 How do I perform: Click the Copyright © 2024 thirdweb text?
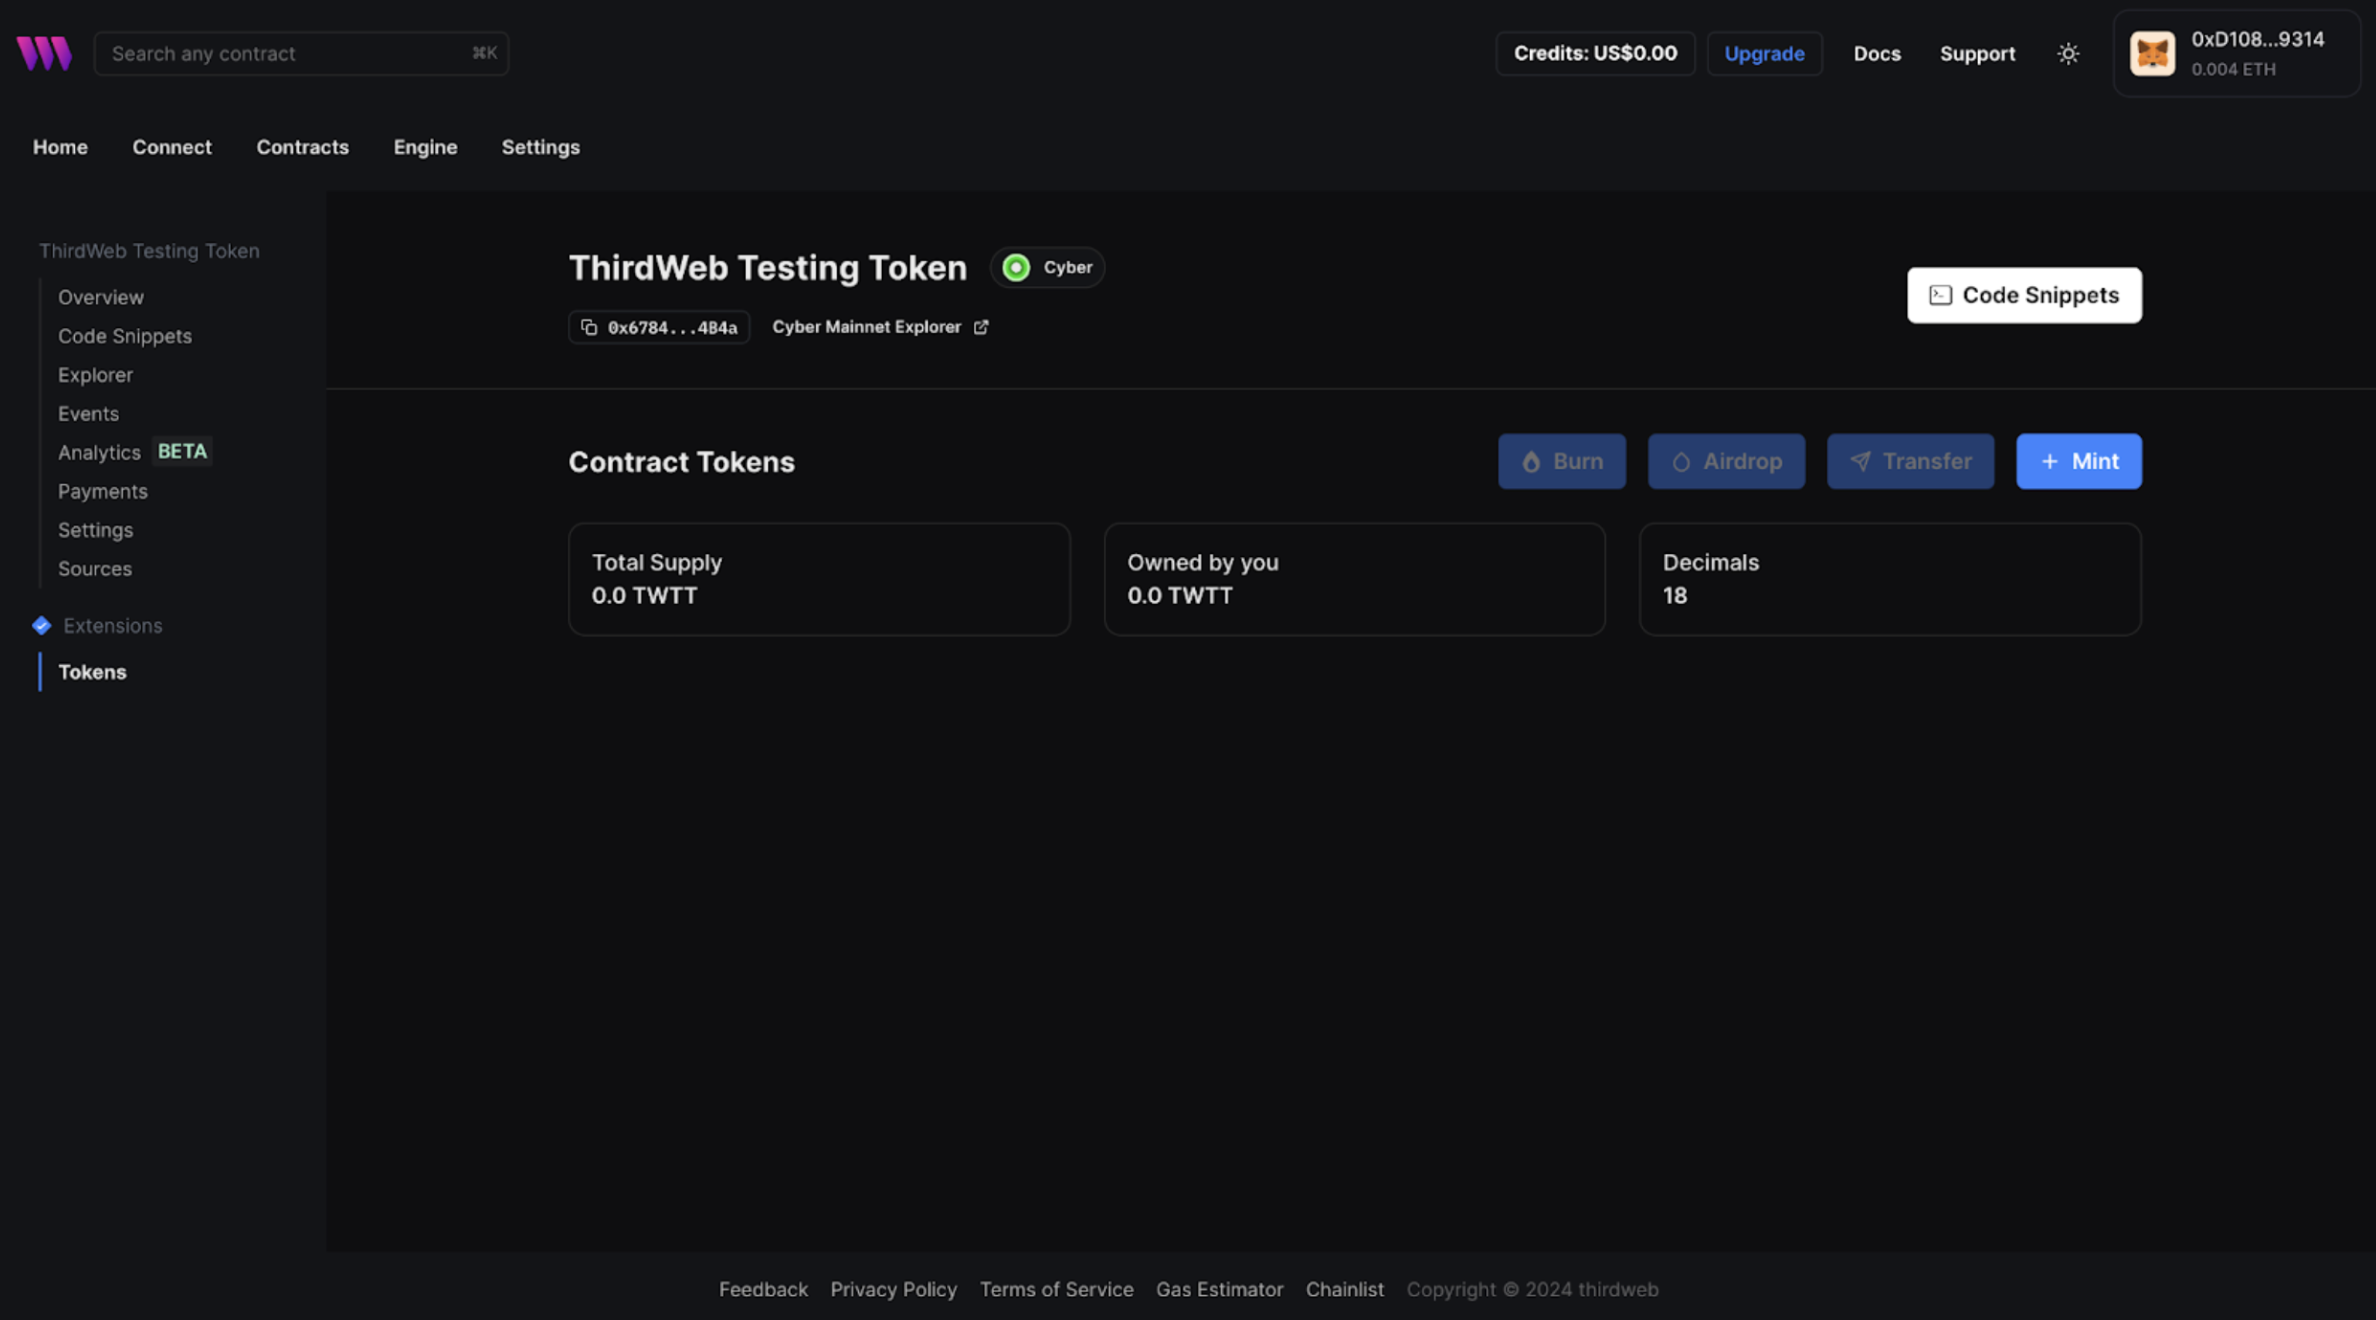click(1532, 1289)
